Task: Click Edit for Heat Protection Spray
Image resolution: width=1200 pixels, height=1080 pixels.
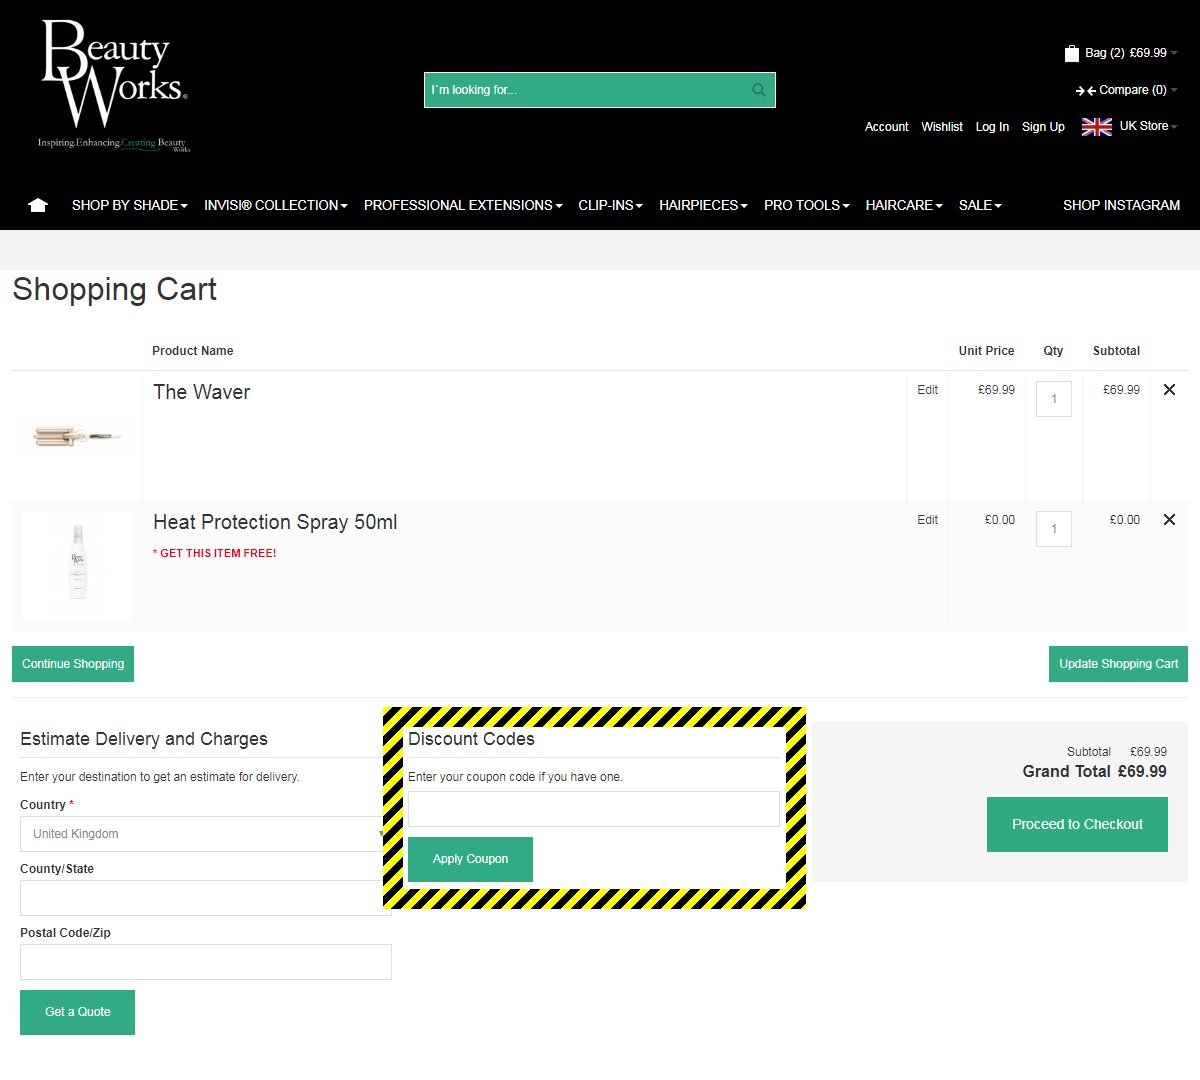Action: click(x=927, y=520)
